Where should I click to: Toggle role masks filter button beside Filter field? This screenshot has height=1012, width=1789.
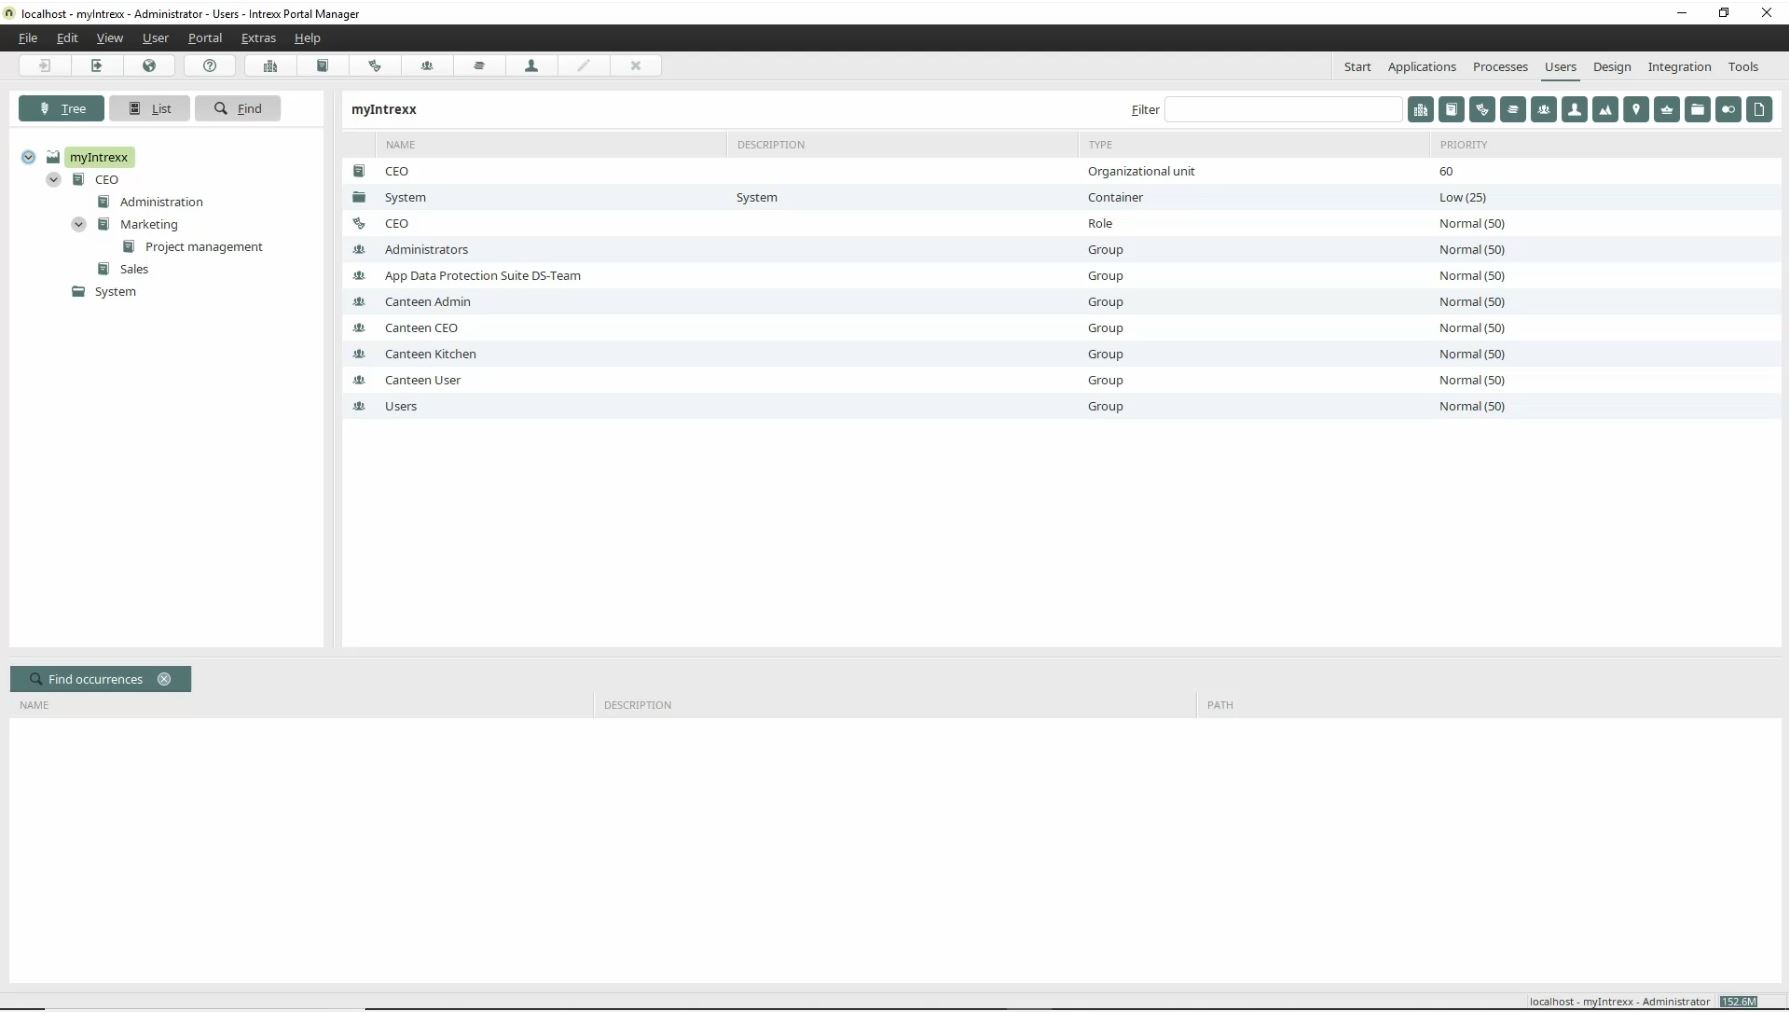(1482, 109)
